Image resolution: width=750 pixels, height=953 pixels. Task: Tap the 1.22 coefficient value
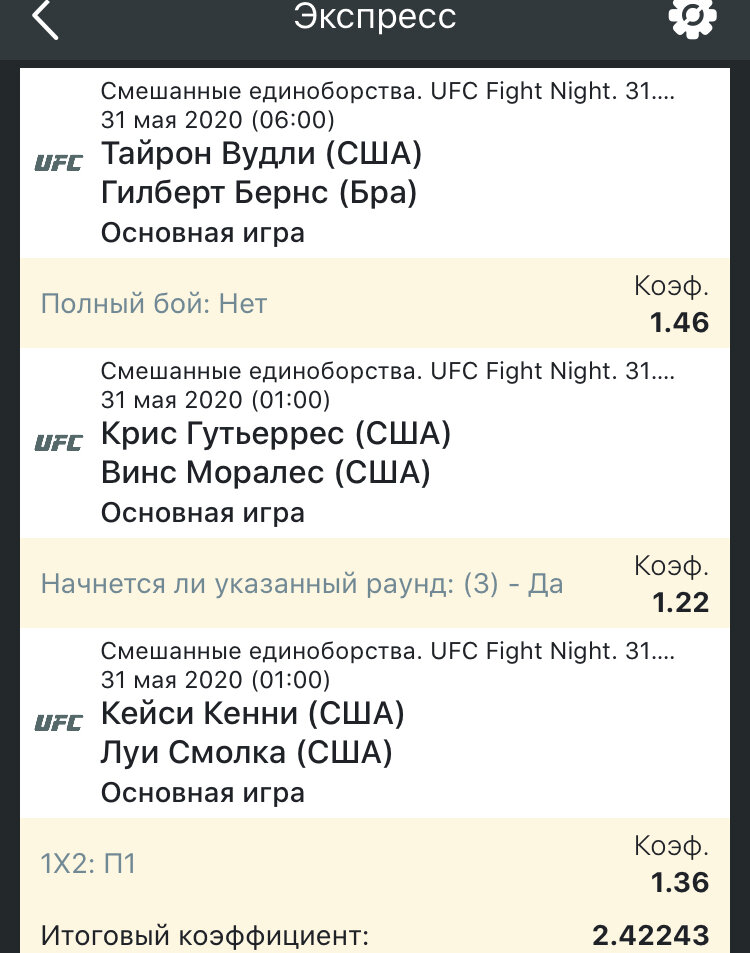click(680, 602)
